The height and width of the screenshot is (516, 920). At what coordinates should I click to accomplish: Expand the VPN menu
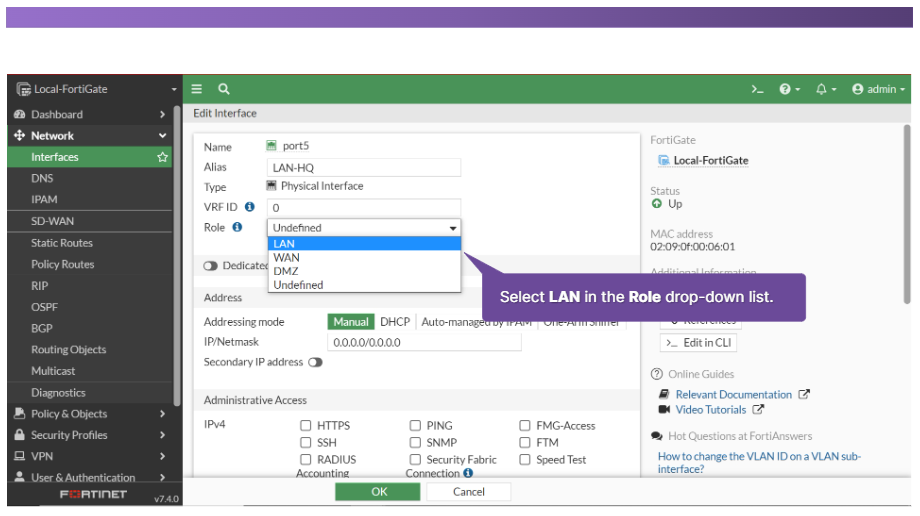163,456
